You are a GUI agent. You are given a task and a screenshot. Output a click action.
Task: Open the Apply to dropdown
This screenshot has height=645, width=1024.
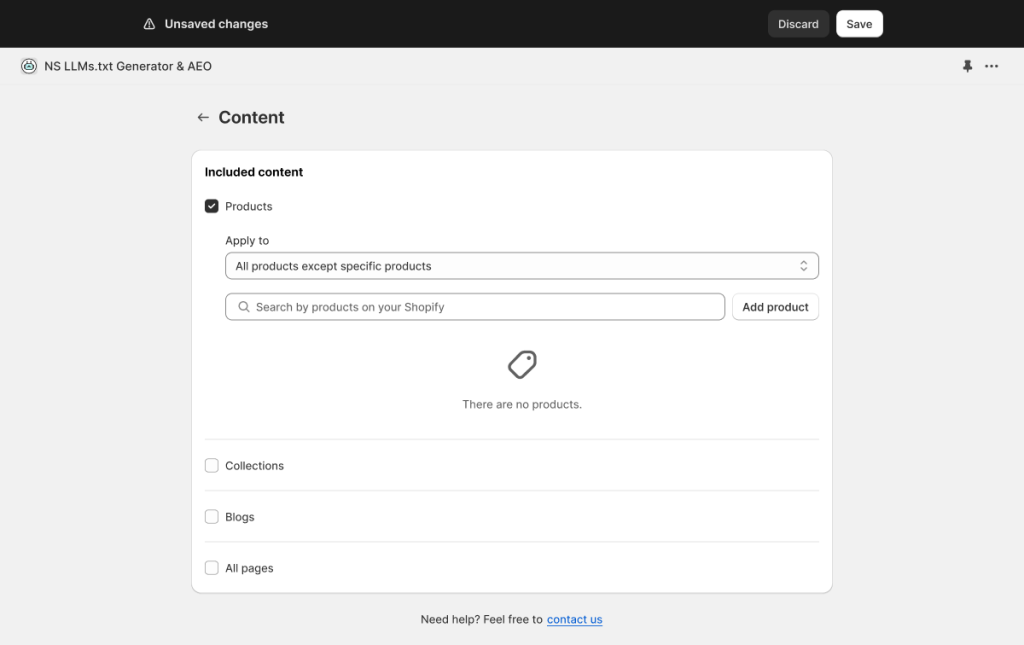pos(521,266)
